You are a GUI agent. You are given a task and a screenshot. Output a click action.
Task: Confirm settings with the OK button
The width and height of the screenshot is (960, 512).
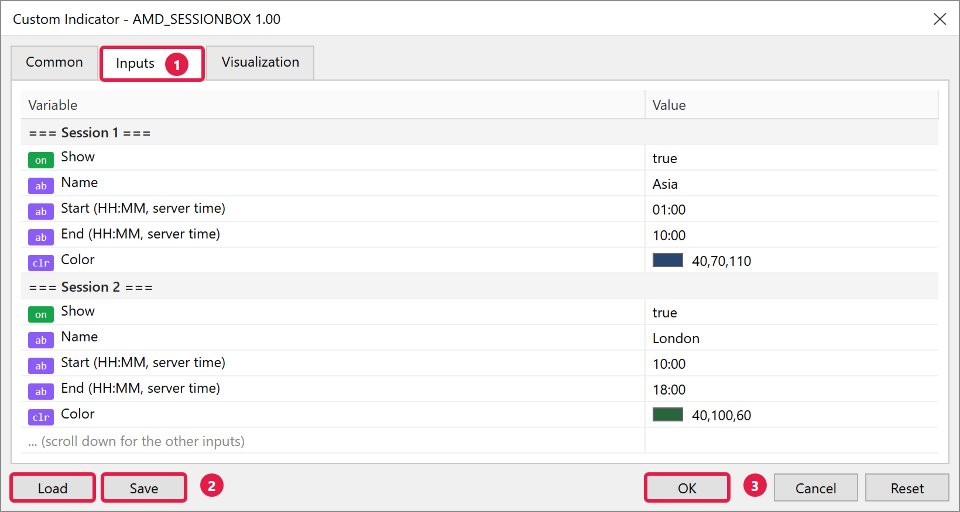[x=687, y=488]
